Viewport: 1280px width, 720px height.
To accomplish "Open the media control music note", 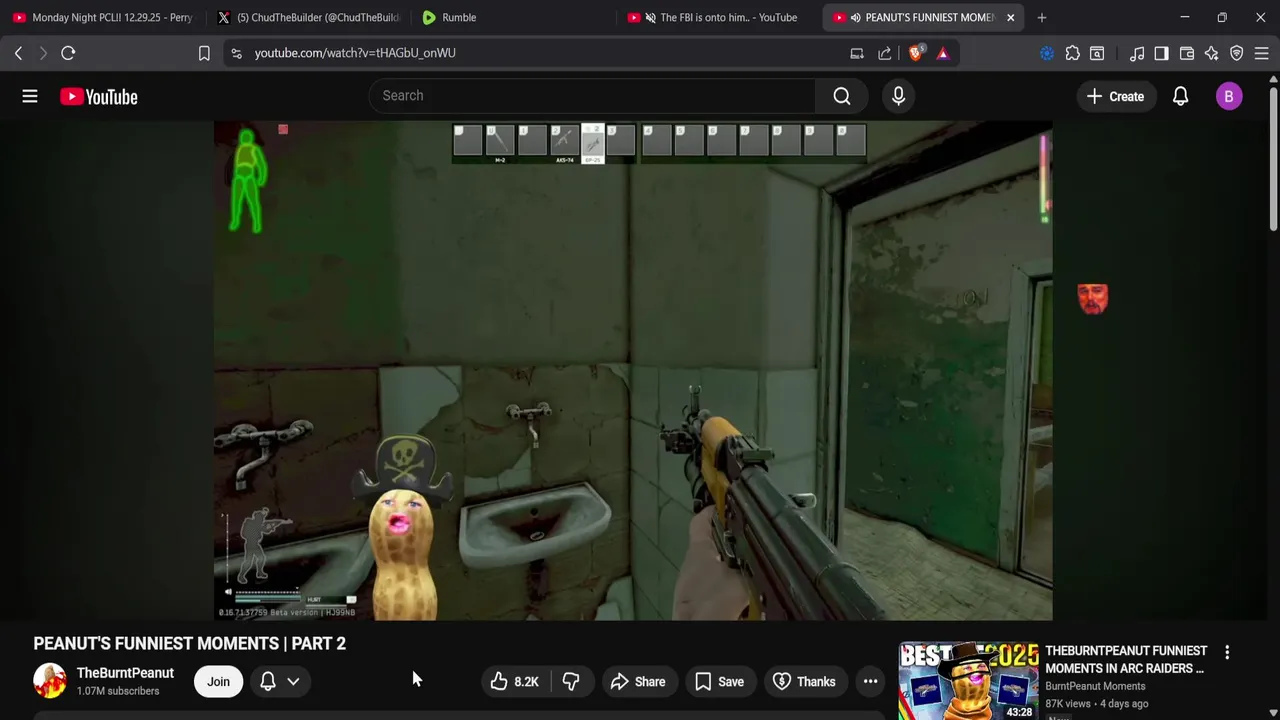I will tap(1137, 53).
